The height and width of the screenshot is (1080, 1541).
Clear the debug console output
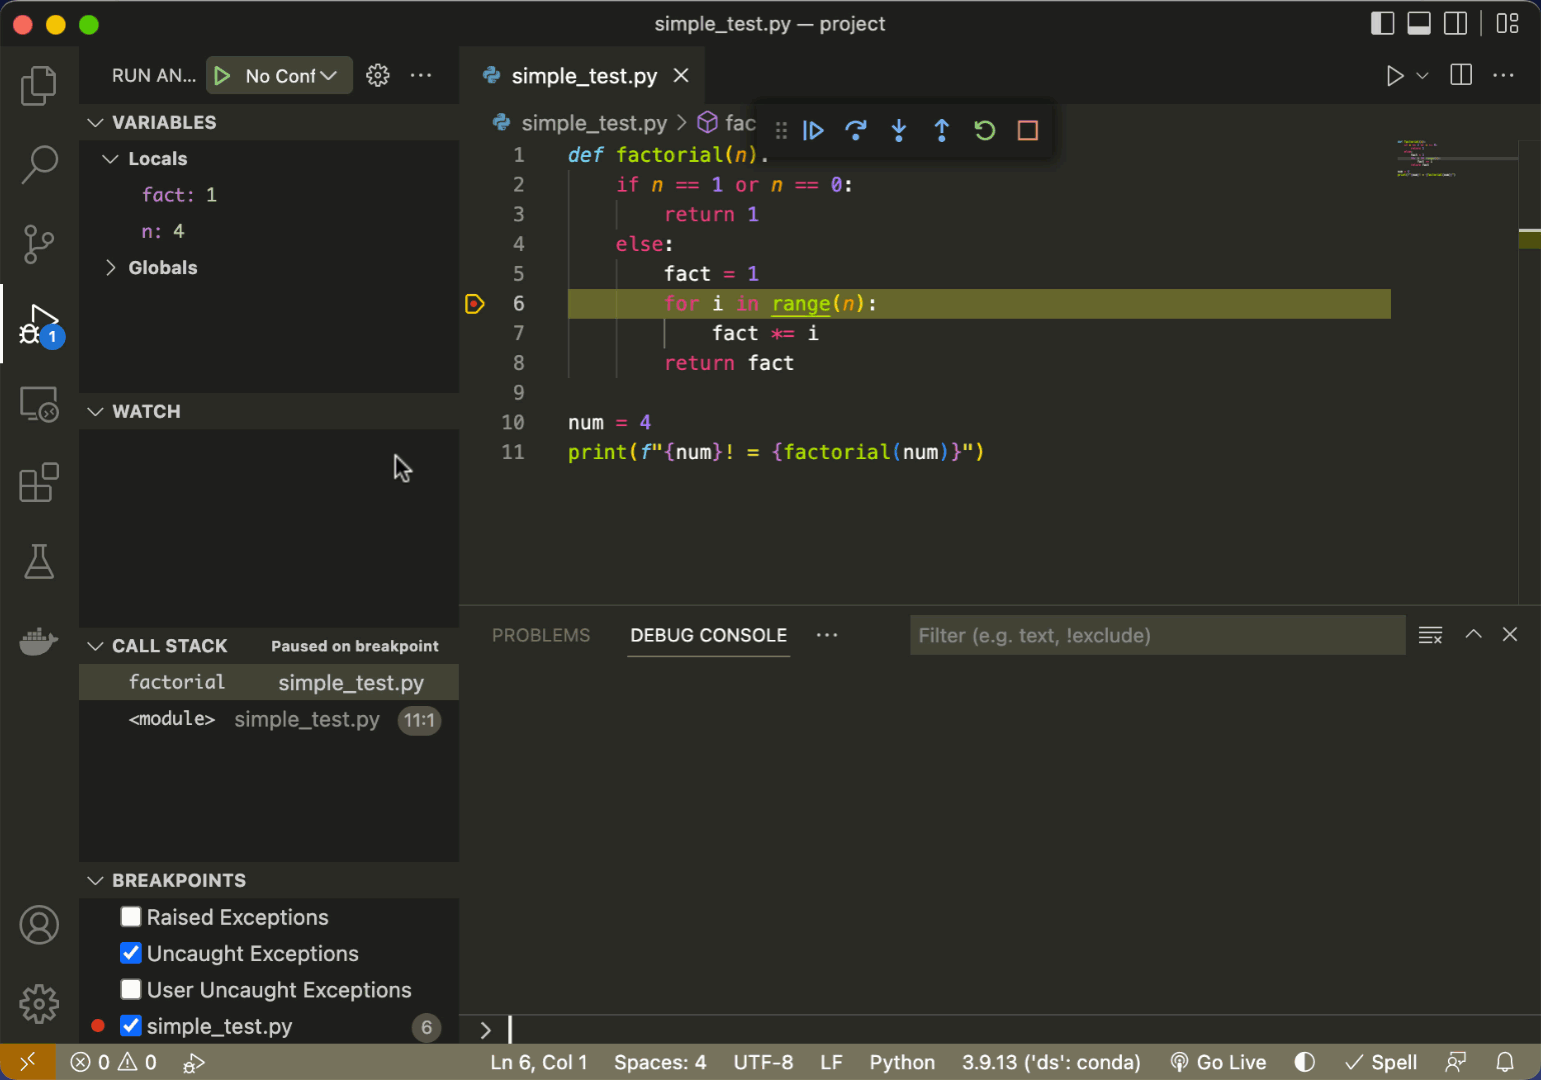point(1430,635)
